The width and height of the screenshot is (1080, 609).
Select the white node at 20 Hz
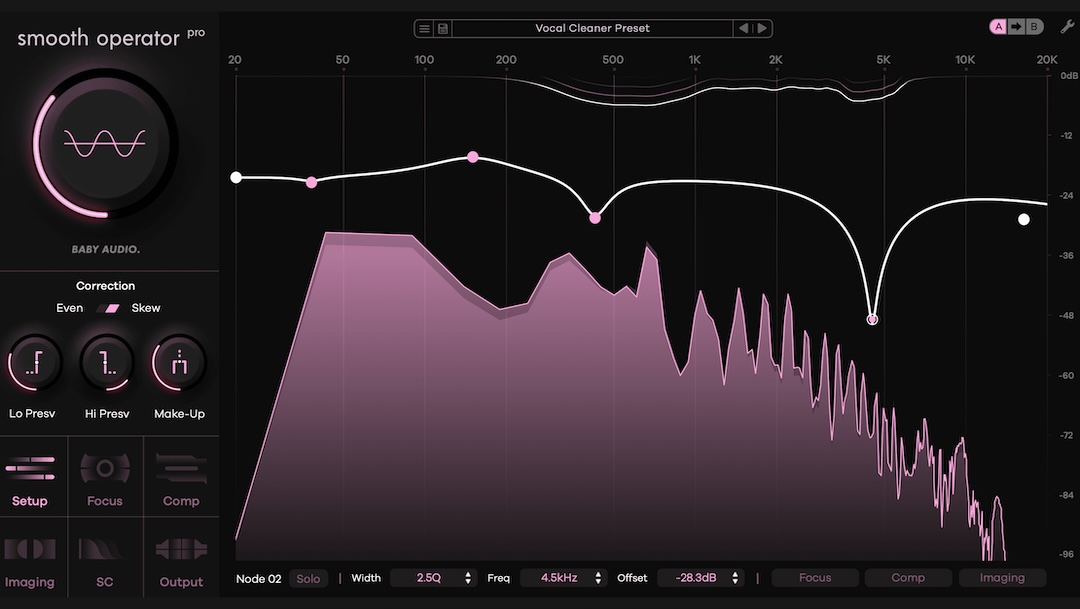tap(236, 177)
